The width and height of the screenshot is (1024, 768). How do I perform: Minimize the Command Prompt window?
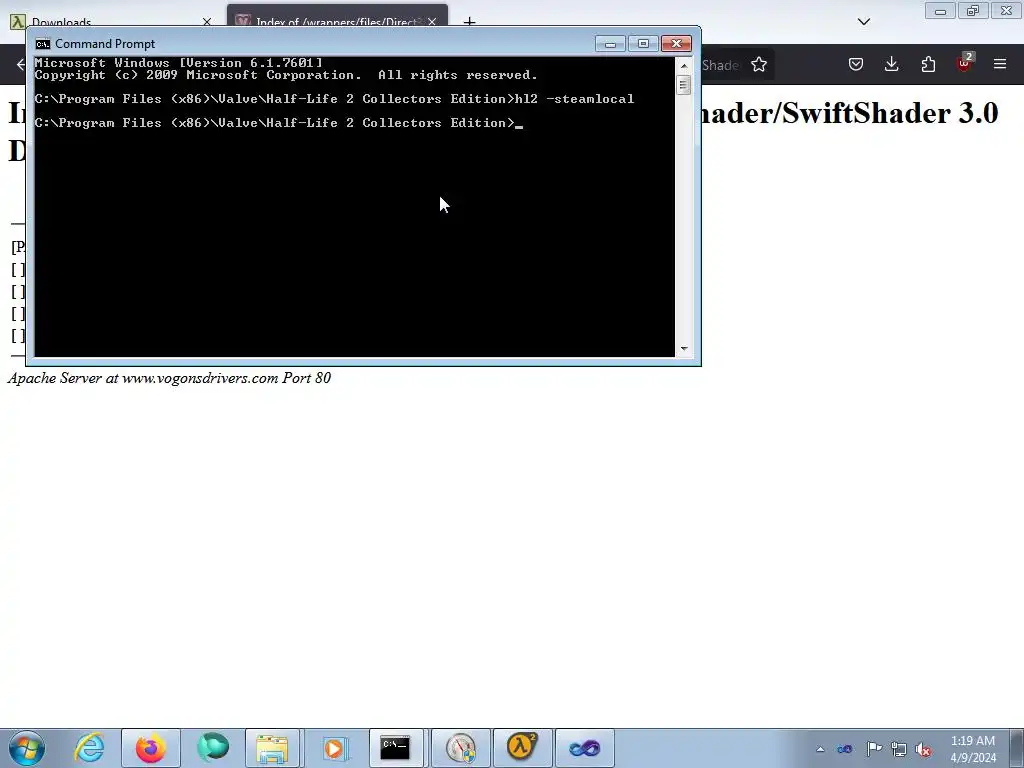pyautogui.click(x=610, y=44)
